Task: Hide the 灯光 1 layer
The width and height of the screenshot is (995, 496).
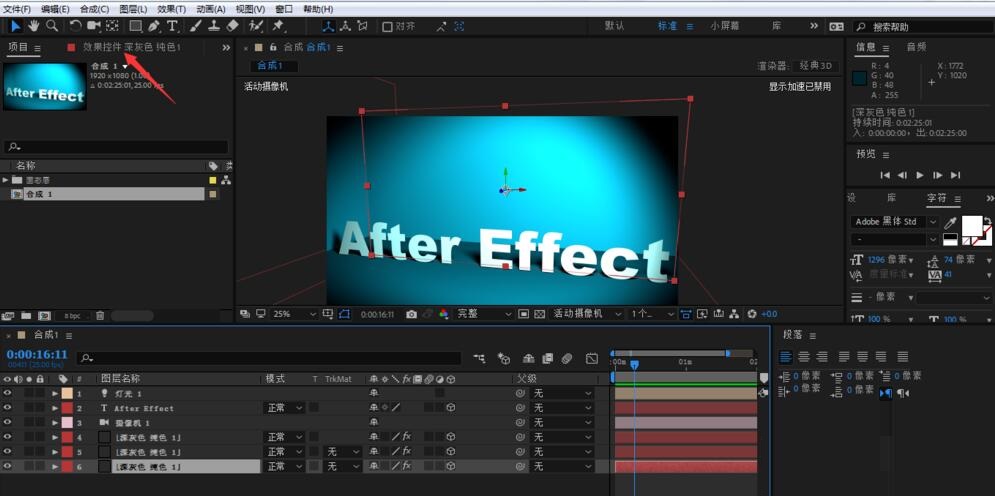Action: click(7, 393)
